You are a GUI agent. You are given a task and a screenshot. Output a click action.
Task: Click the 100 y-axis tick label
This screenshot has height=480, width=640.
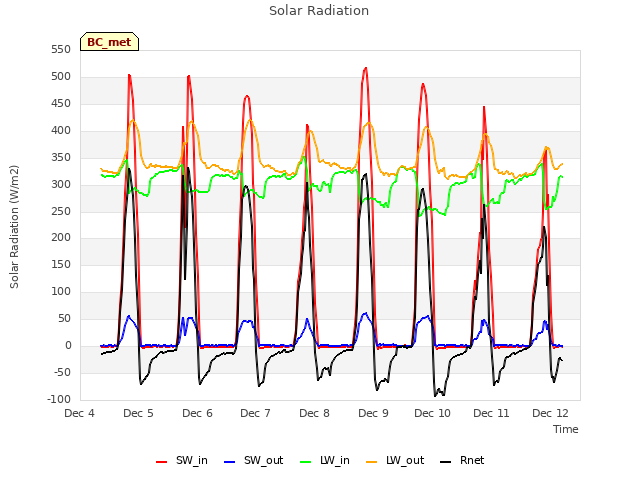[x=61, y=291]
